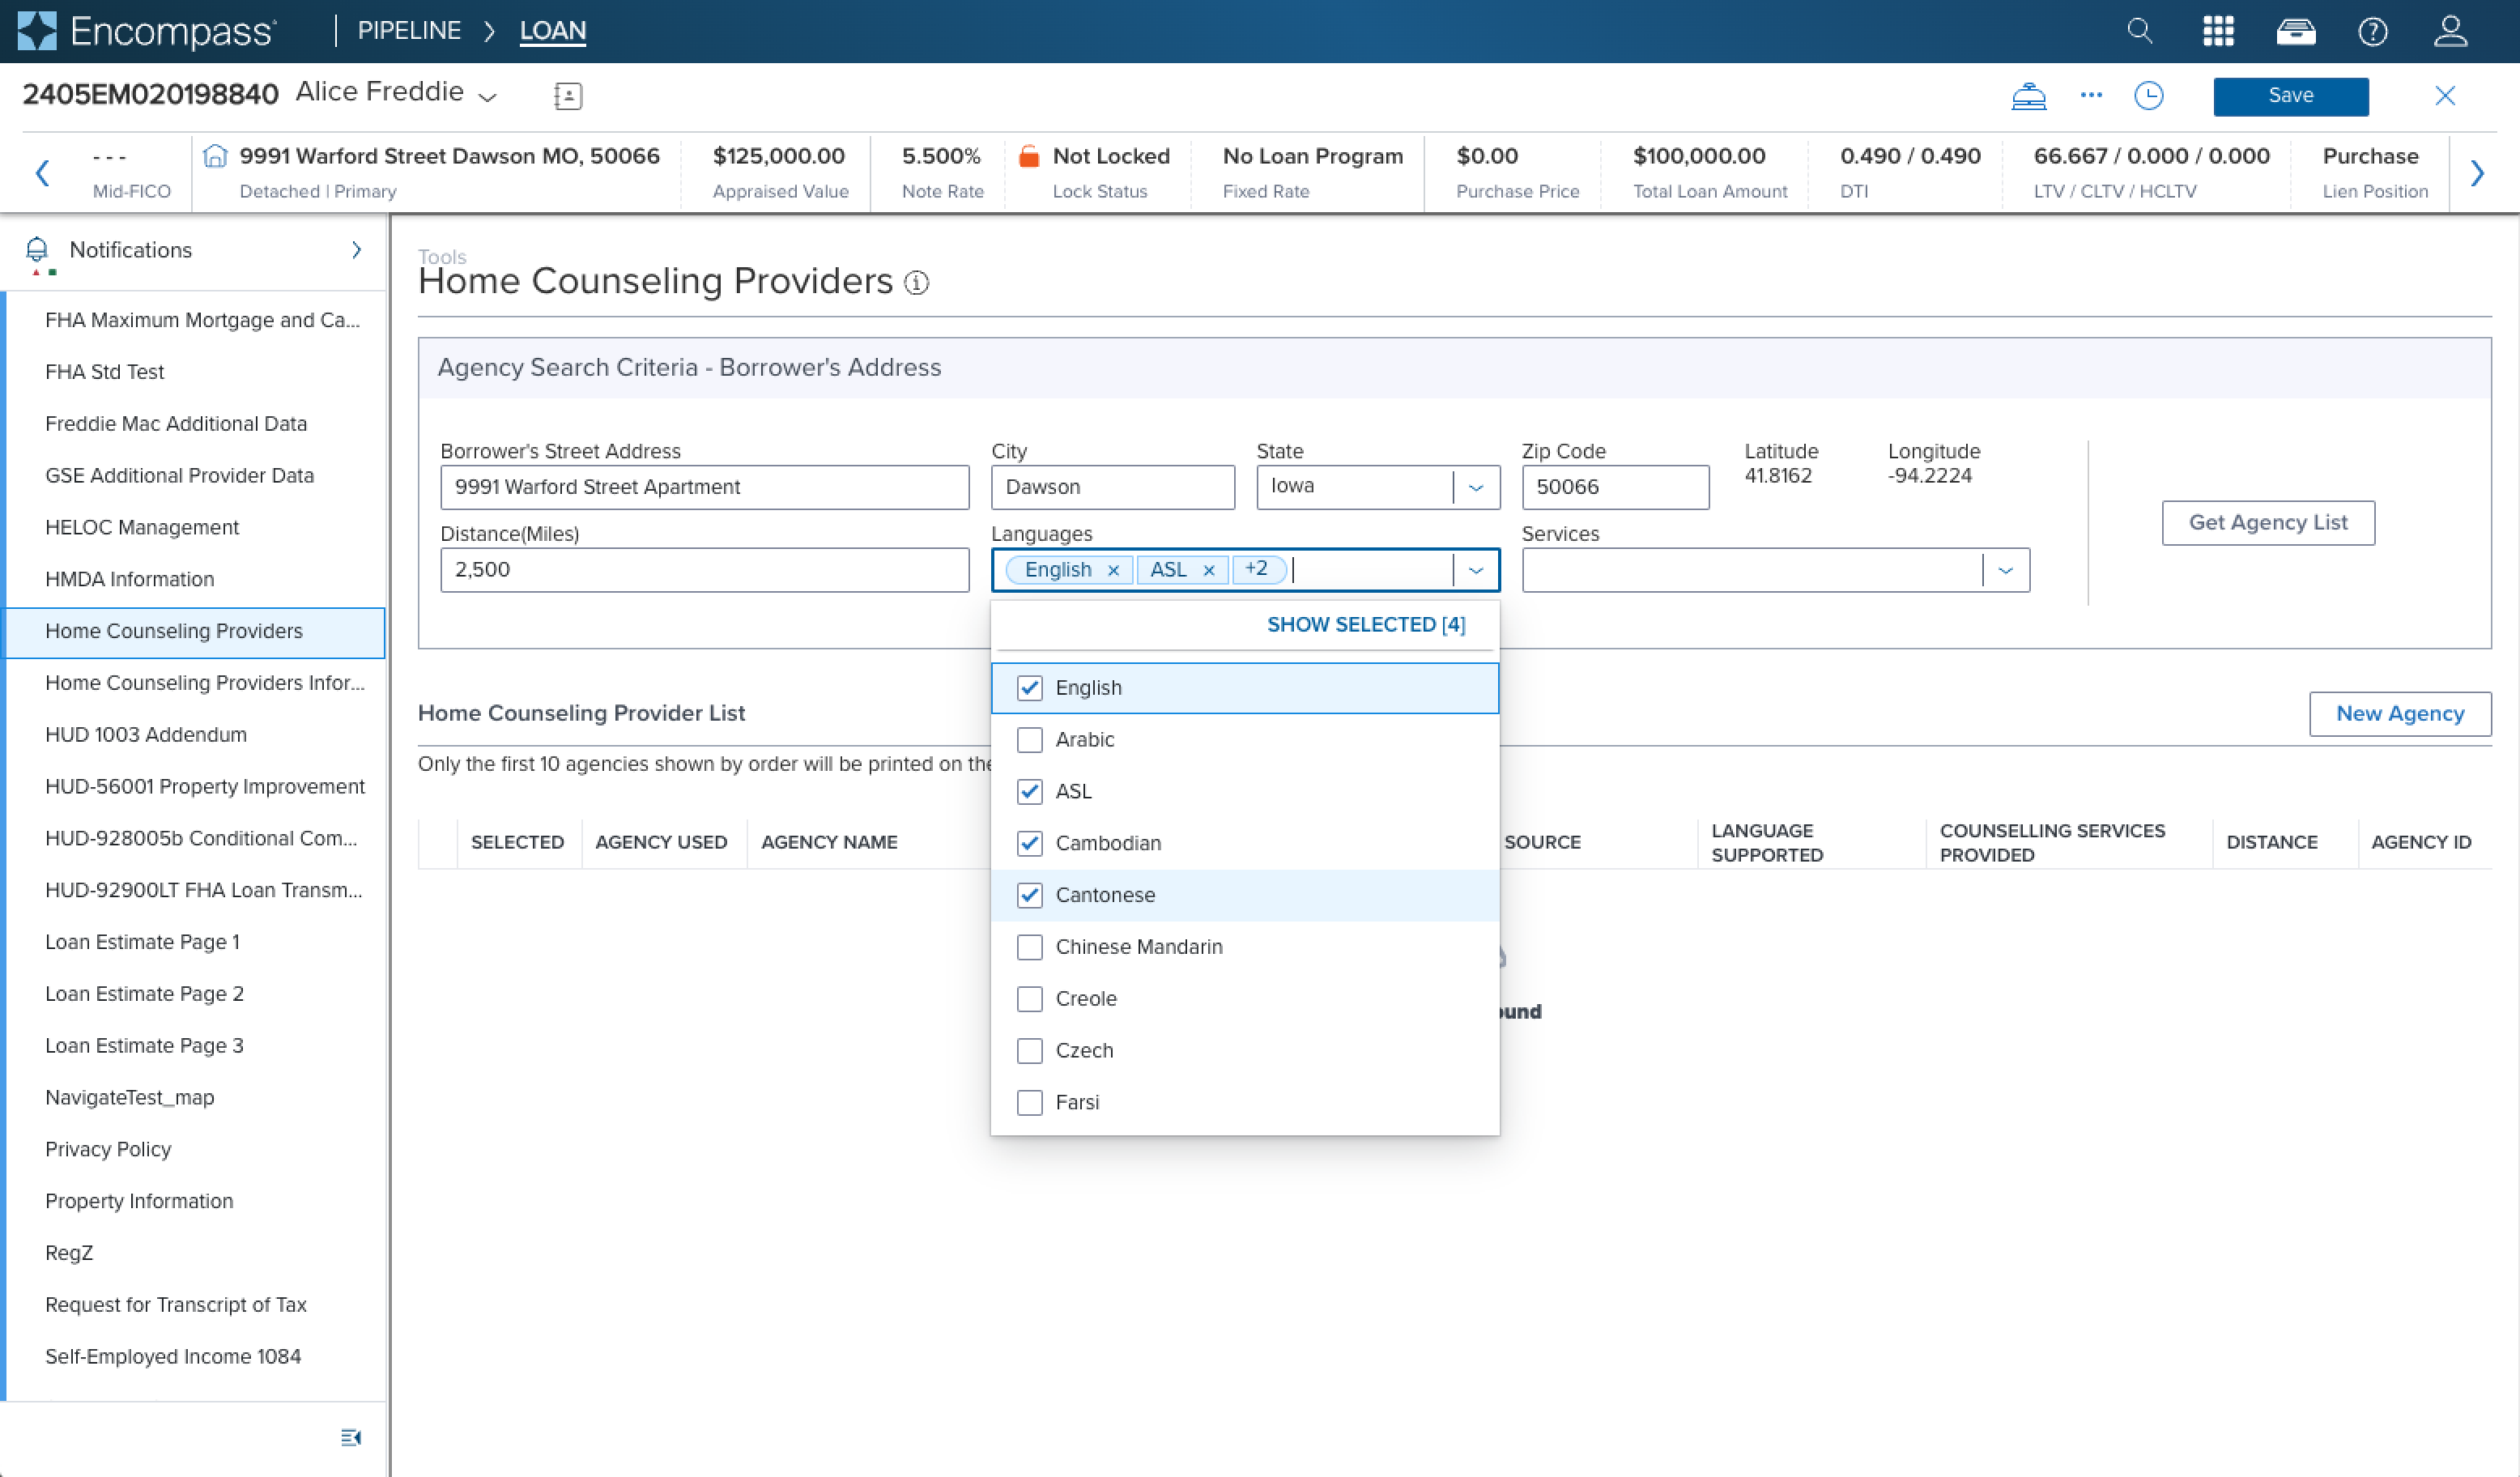Open the apps grid icon
This screenshot has width=2520, height=1477.
[2217, 31]
